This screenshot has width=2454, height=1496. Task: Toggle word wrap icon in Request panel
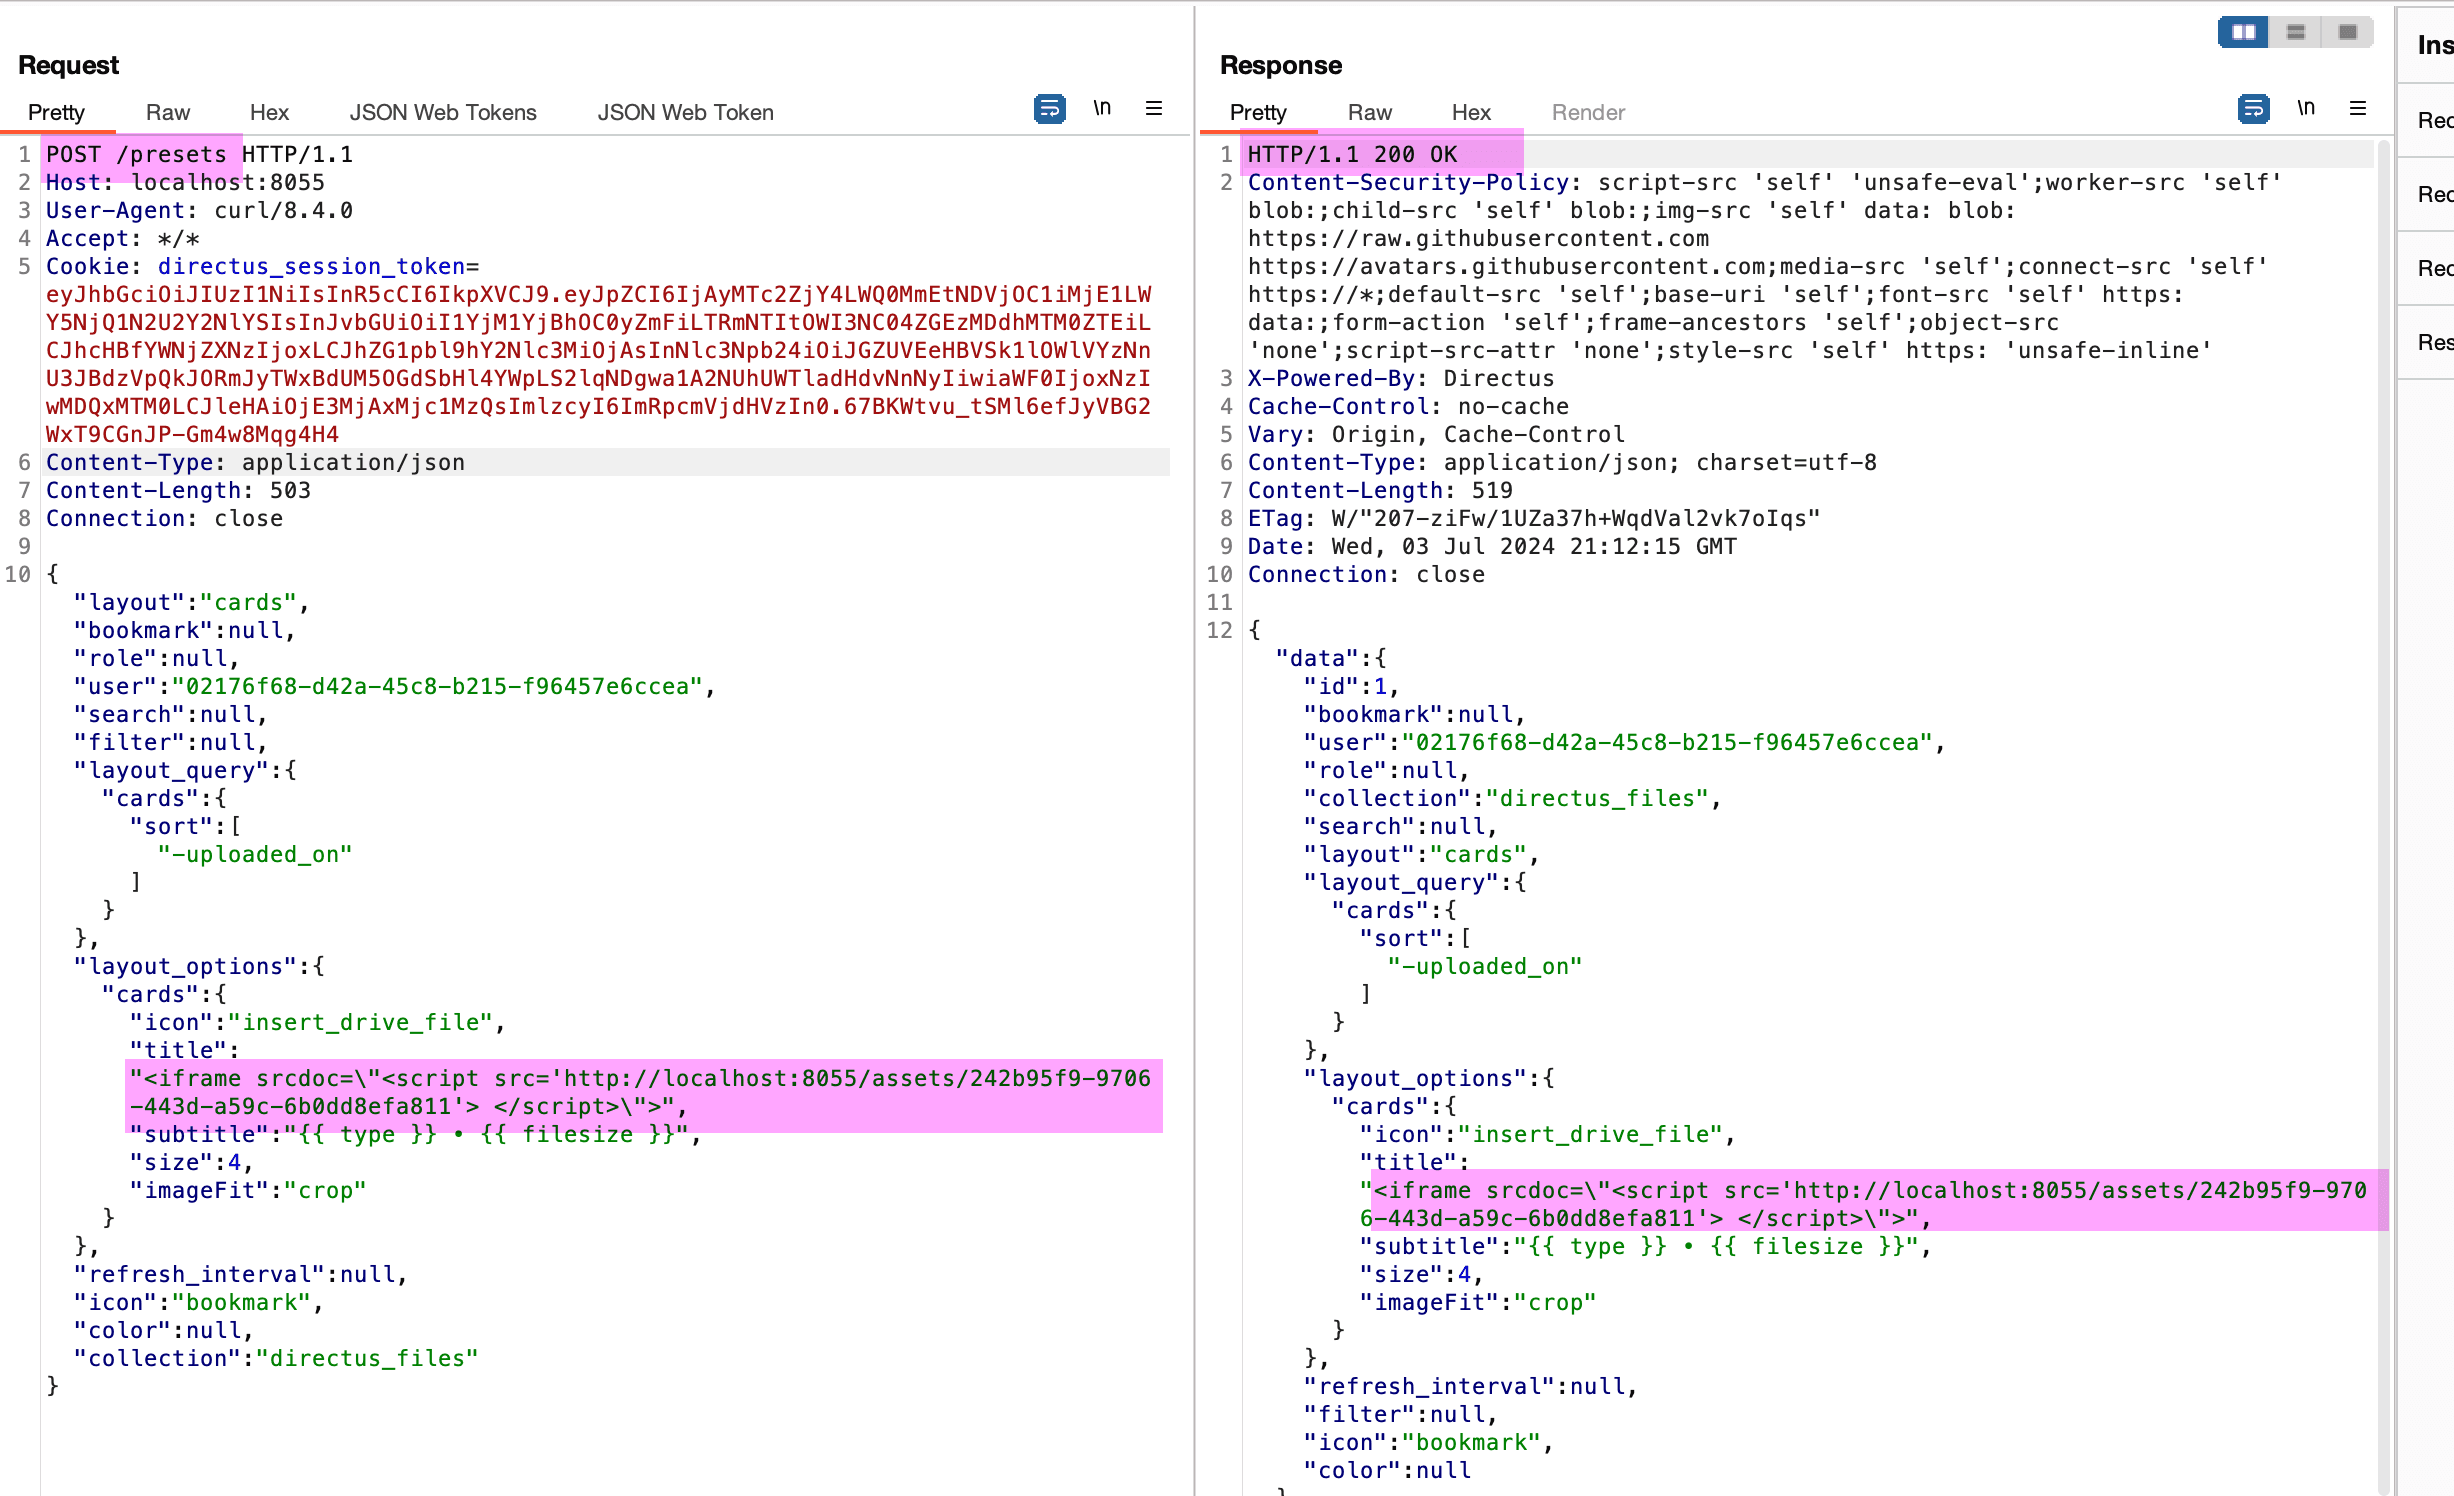[x=1049, y=108]
